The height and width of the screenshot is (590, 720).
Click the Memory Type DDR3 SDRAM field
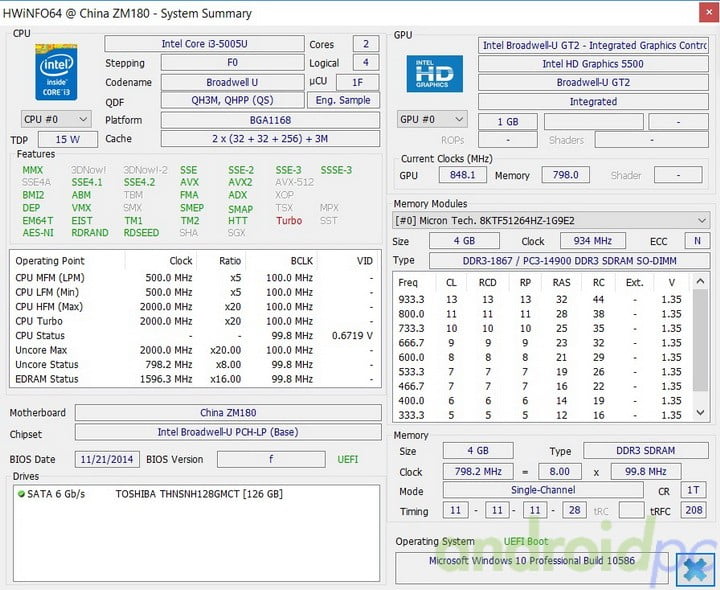tap(646, 450)
